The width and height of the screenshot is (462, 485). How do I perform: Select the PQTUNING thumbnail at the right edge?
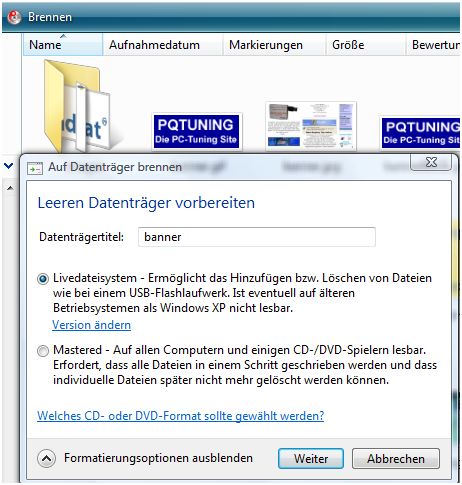tap(421, 132)
